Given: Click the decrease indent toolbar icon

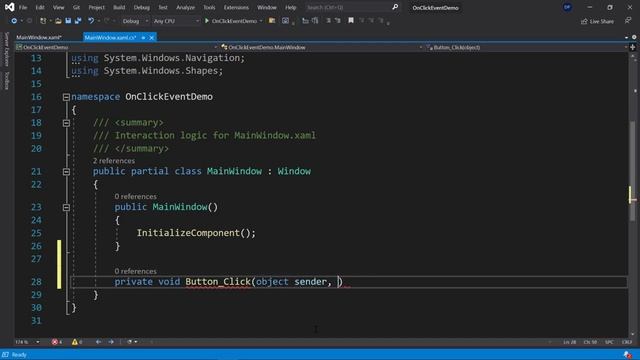Looking at the screenshot, I should tap(305, 21).
